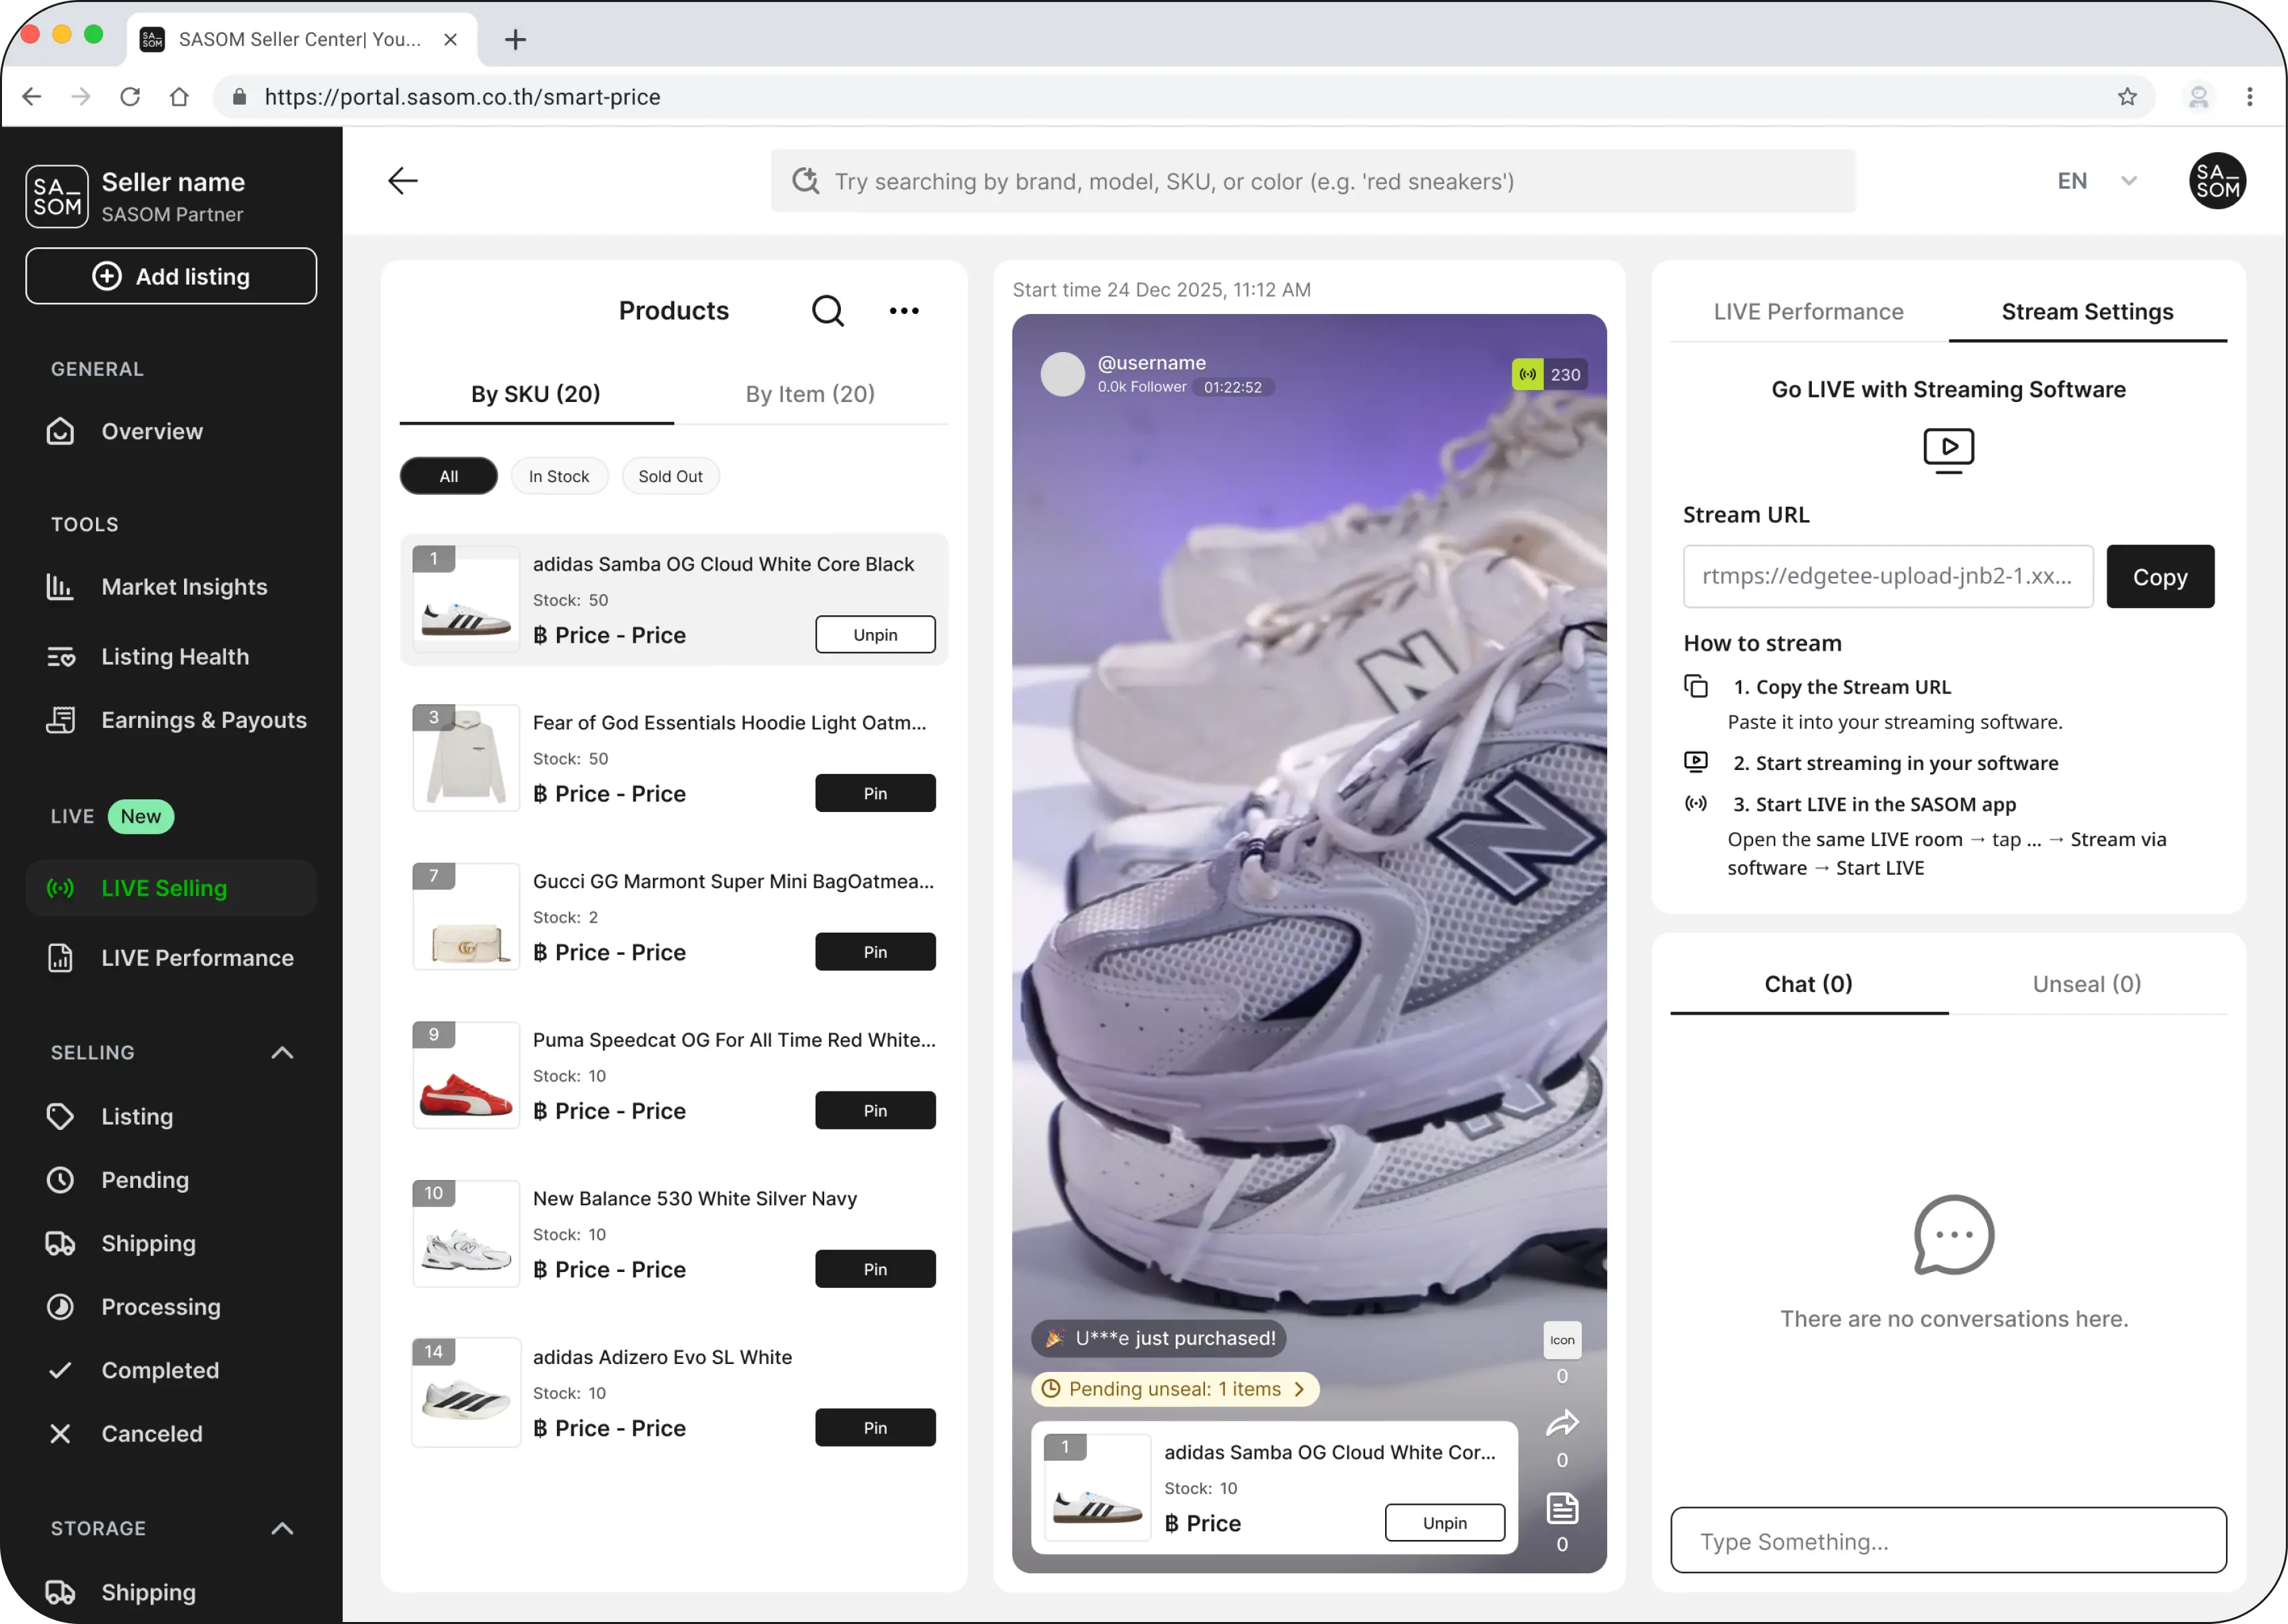Bookmark this page with star icon
The image size is (2288, 1624).
pyautogui.click(x=2127, y=97)
